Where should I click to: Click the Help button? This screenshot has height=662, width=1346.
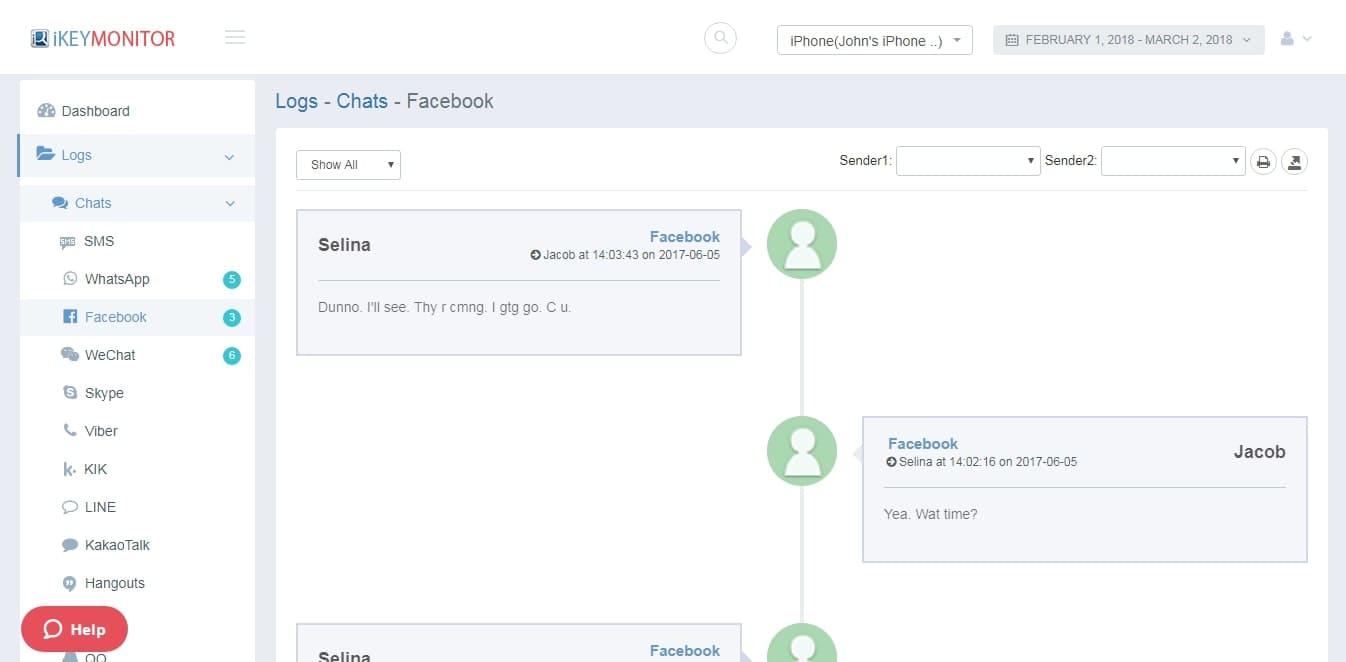coord(75,629)
